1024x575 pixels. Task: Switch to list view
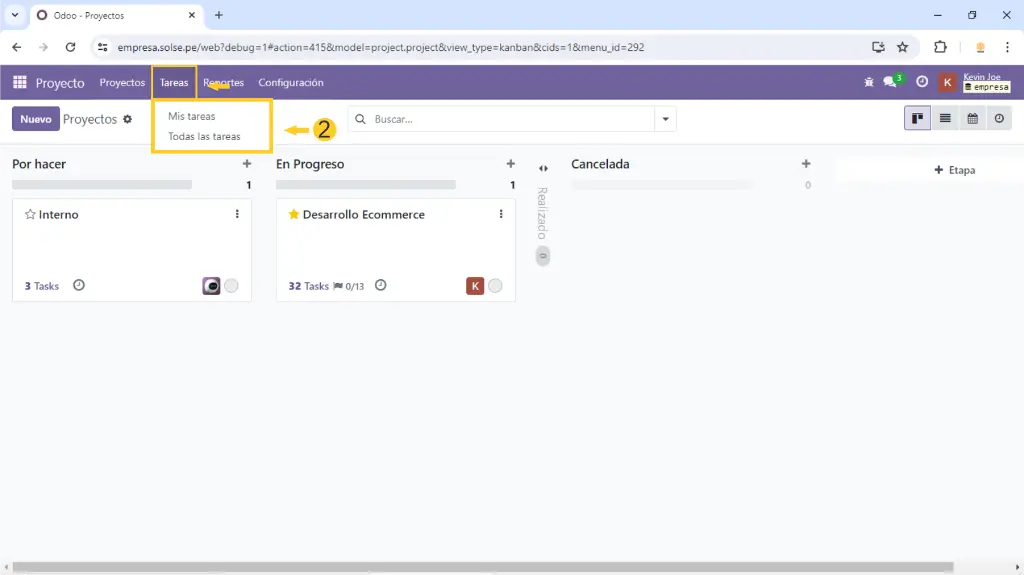point(945,119)
